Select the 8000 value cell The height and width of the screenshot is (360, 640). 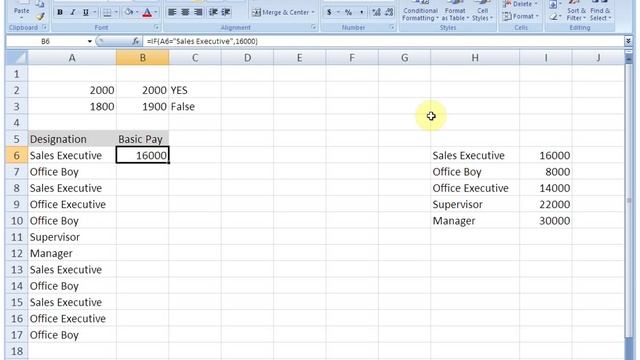[546, 172]
